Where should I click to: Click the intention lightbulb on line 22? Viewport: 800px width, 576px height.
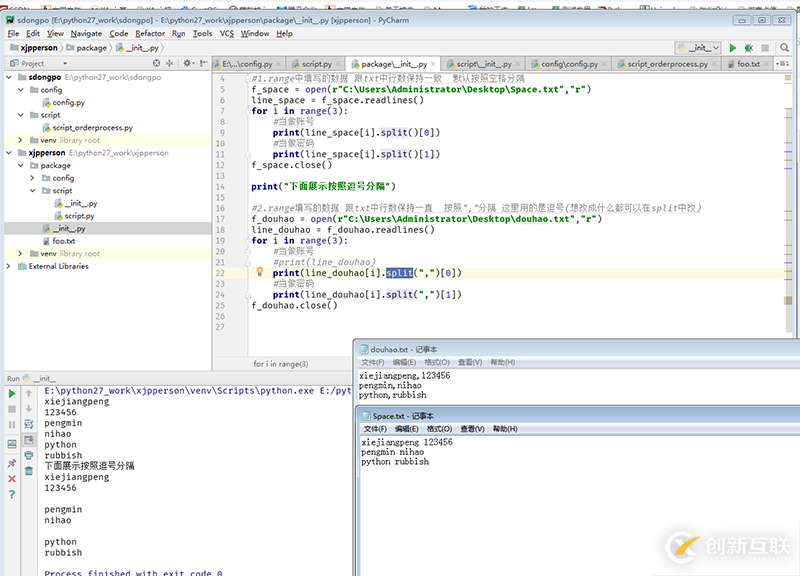pos(259,272)
